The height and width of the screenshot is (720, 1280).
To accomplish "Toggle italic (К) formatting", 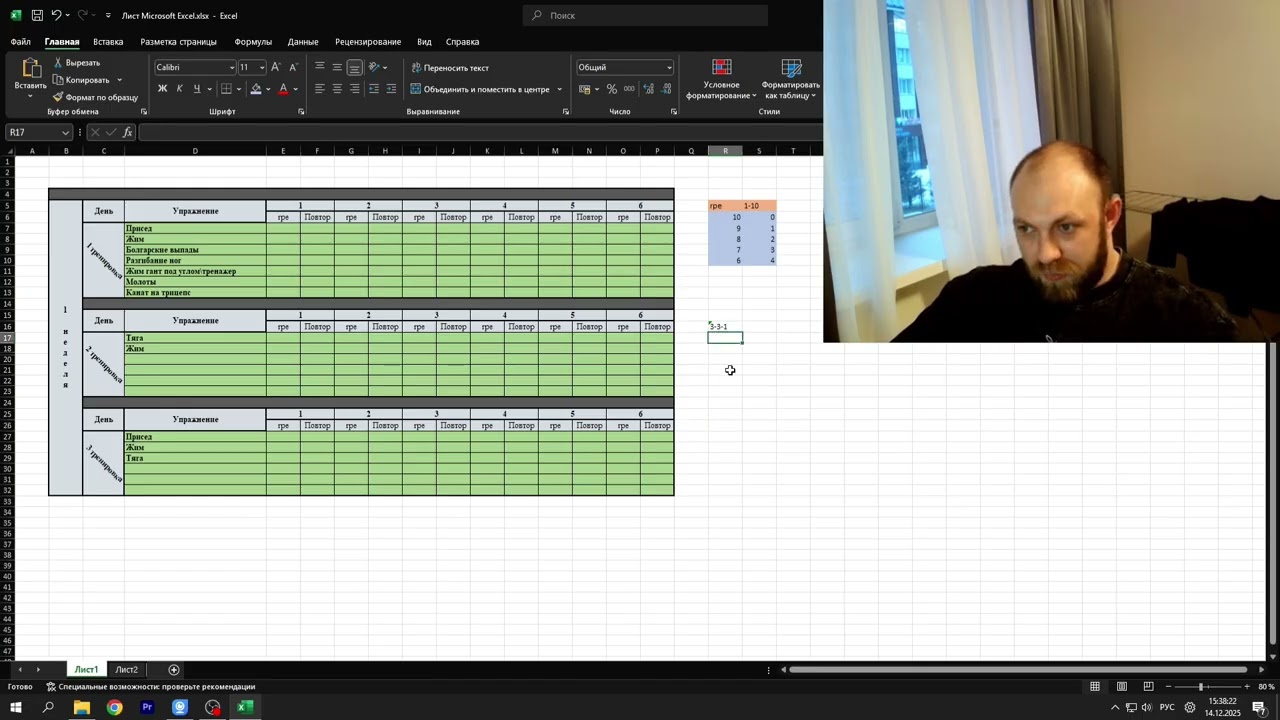I will coord(179,89).
